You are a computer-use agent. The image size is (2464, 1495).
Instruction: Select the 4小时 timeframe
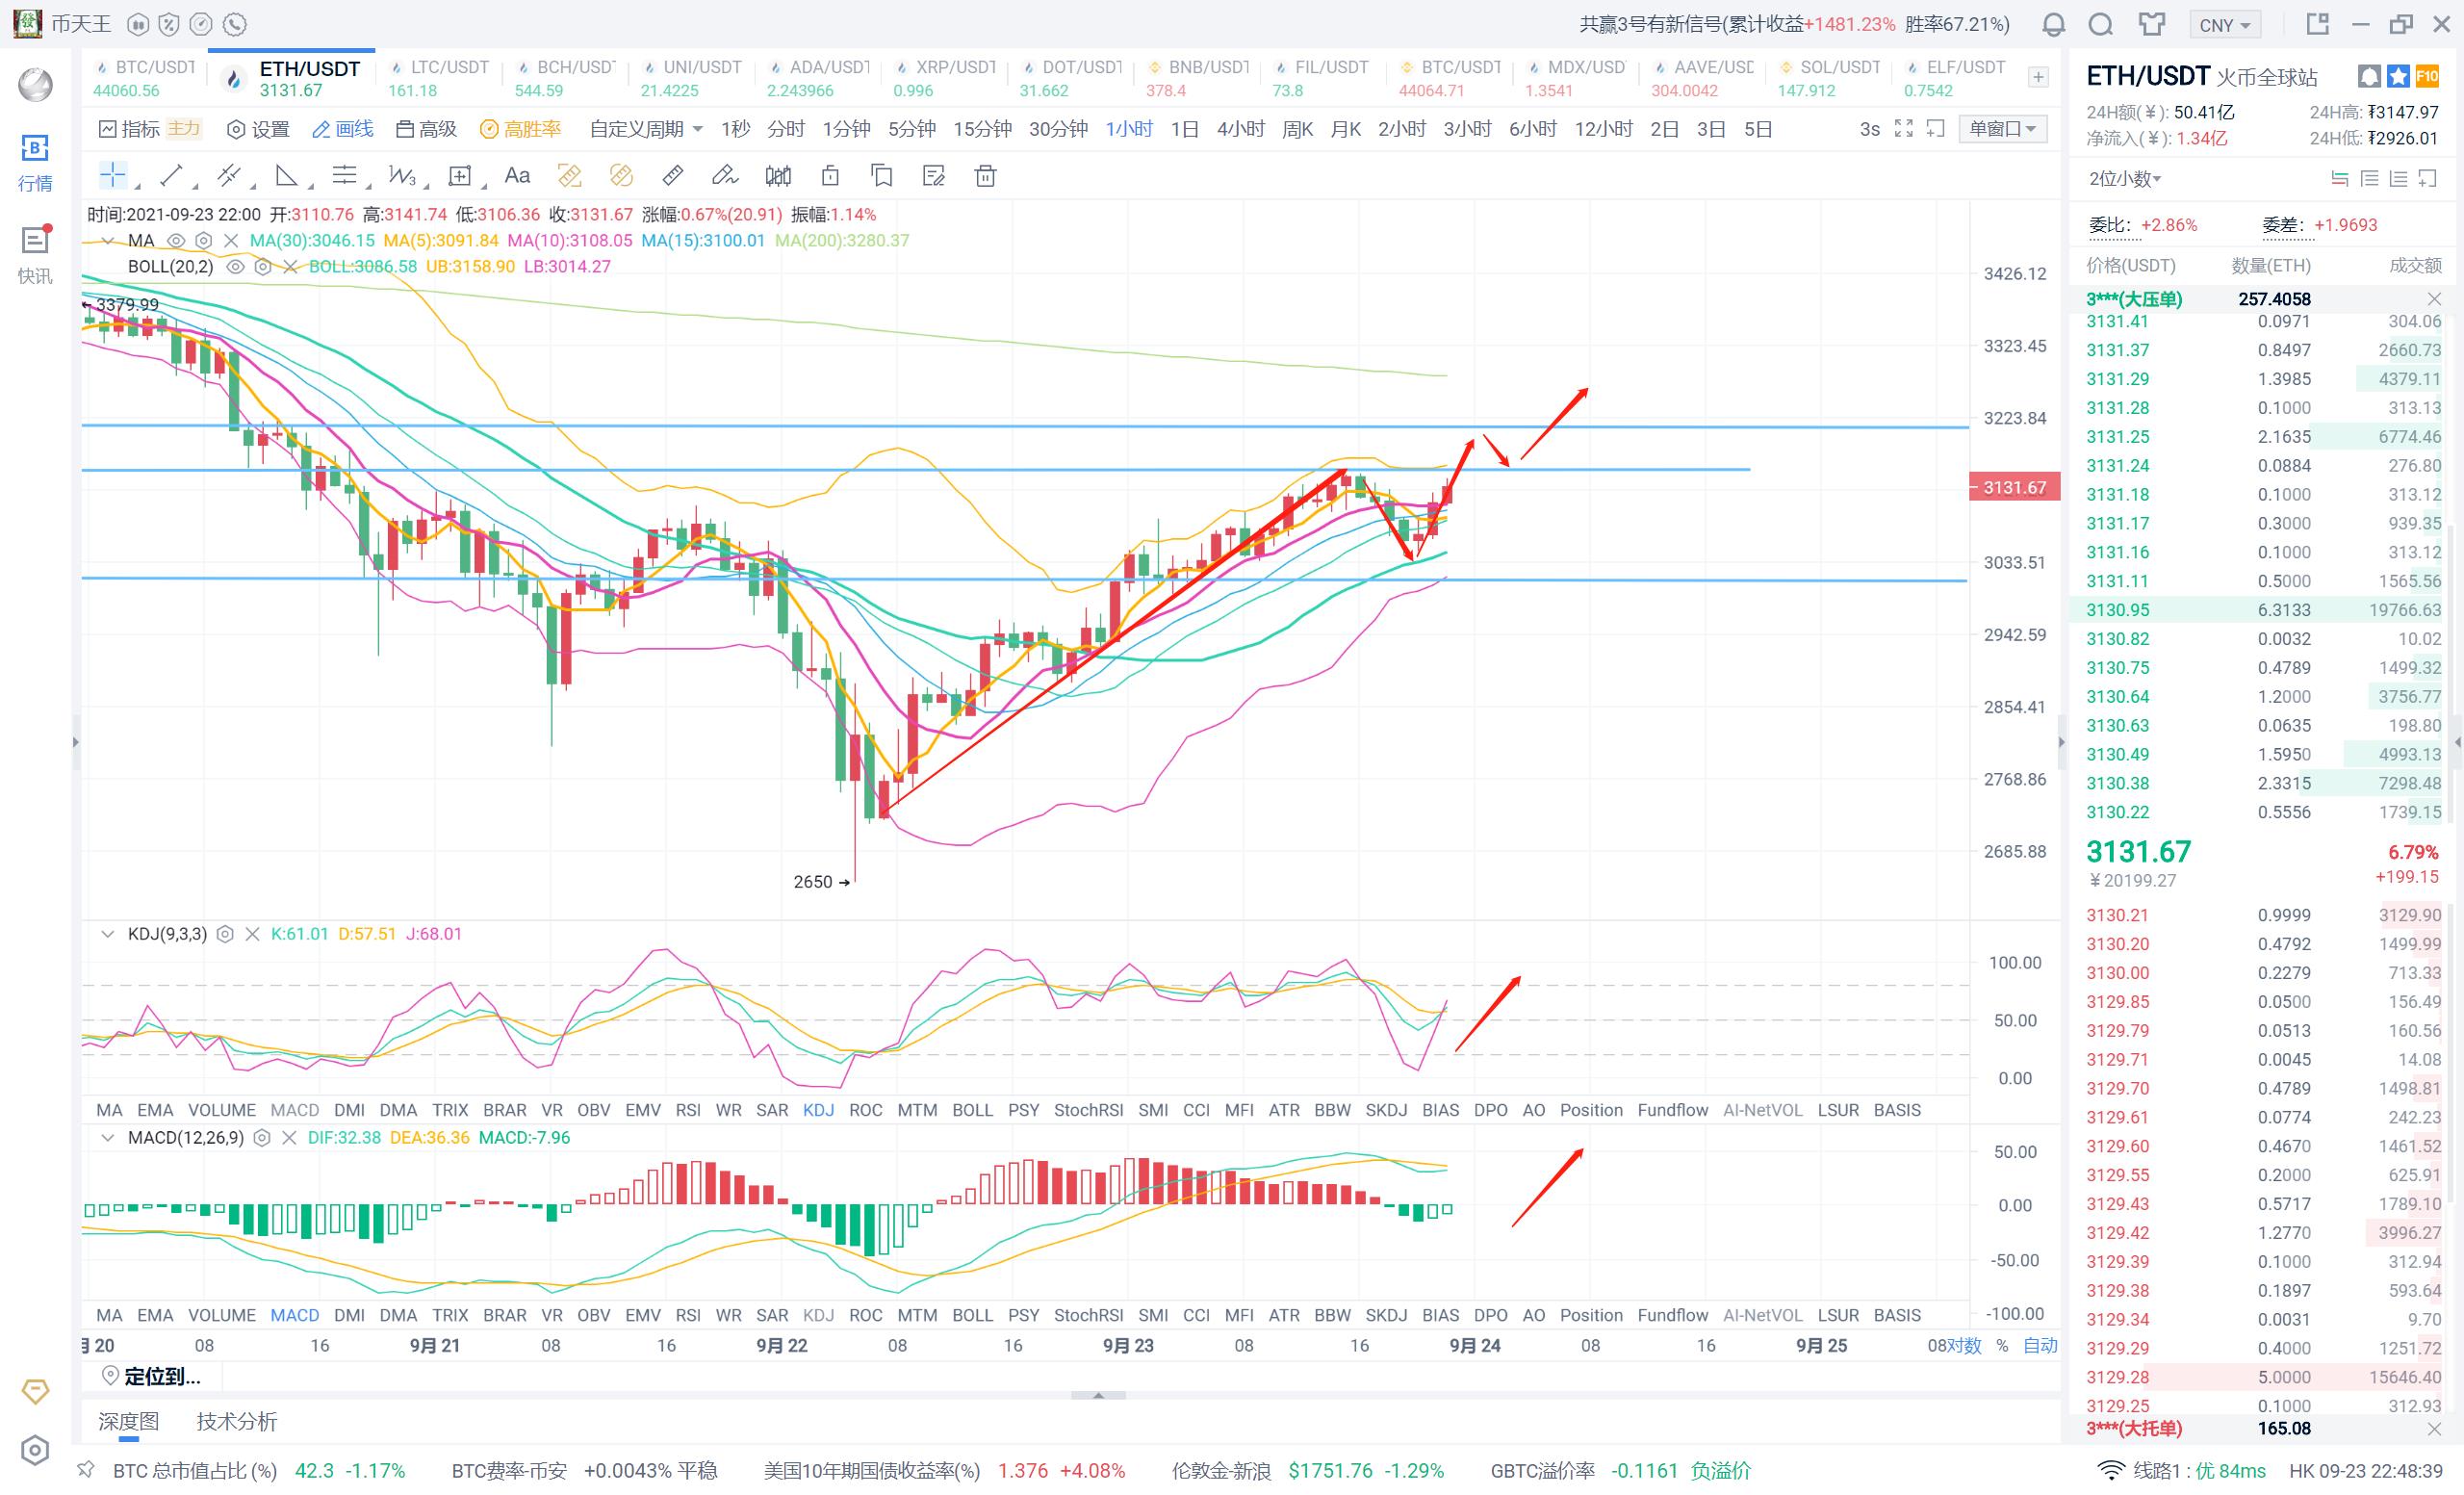tap(1240, 129)
